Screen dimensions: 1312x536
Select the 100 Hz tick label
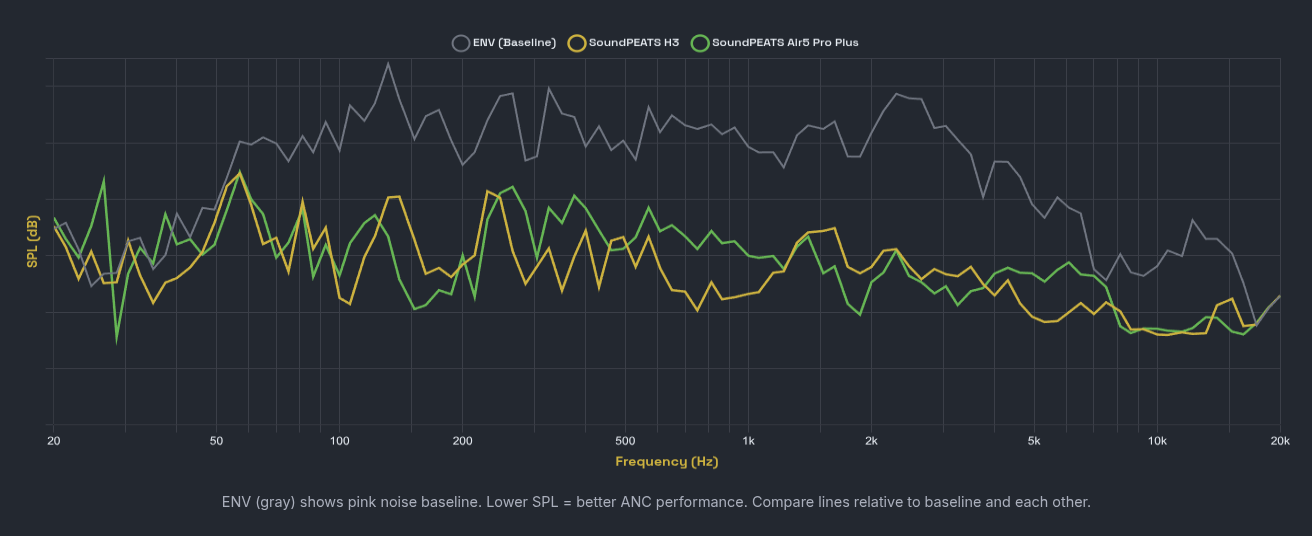click(x=339, y=440)
